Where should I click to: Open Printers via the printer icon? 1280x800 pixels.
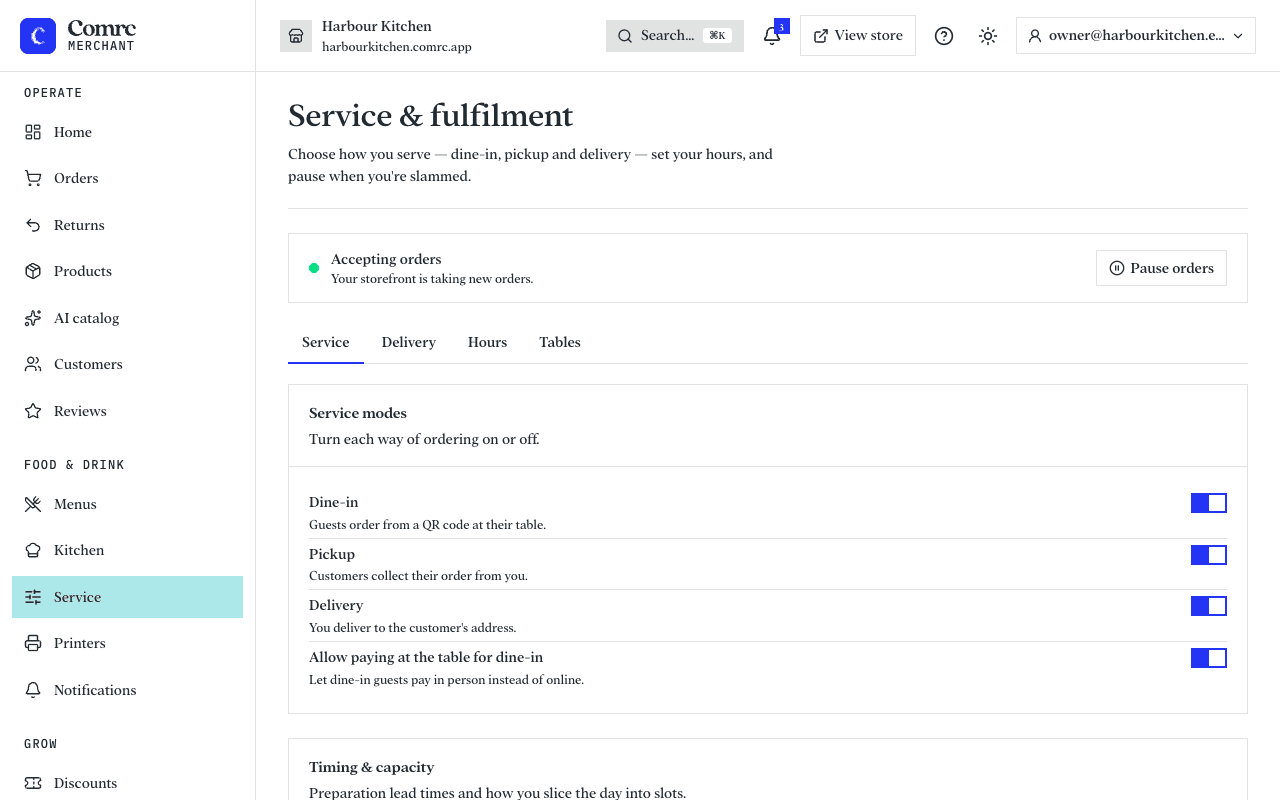coord(33,643)
